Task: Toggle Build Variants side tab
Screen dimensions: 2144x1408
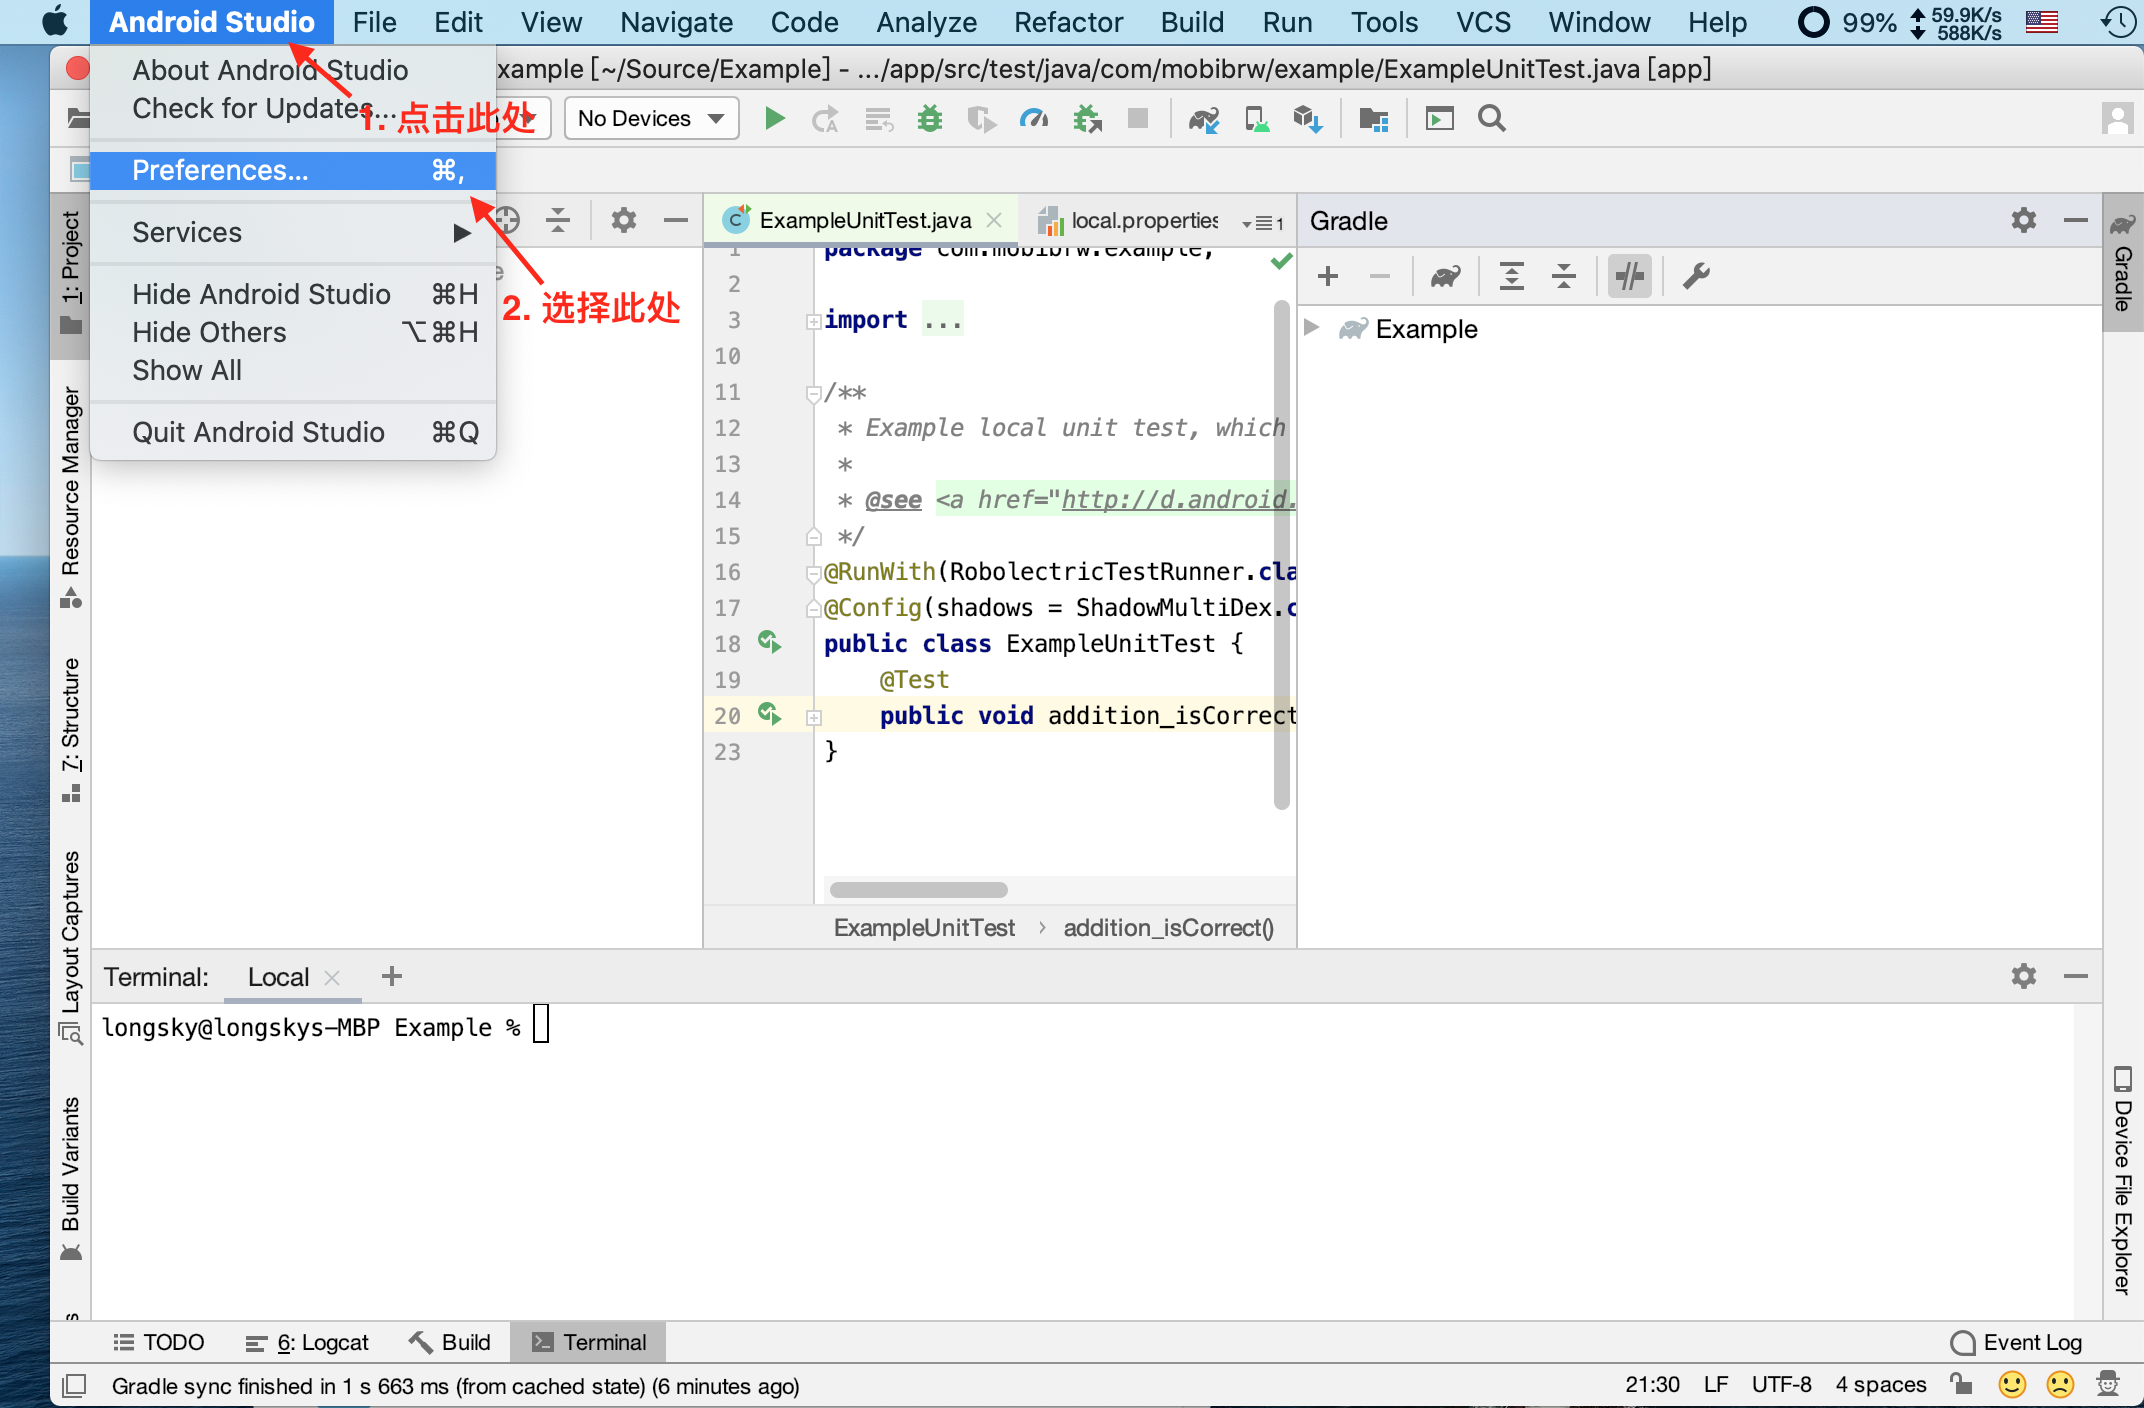Action: click(70, 1178)
